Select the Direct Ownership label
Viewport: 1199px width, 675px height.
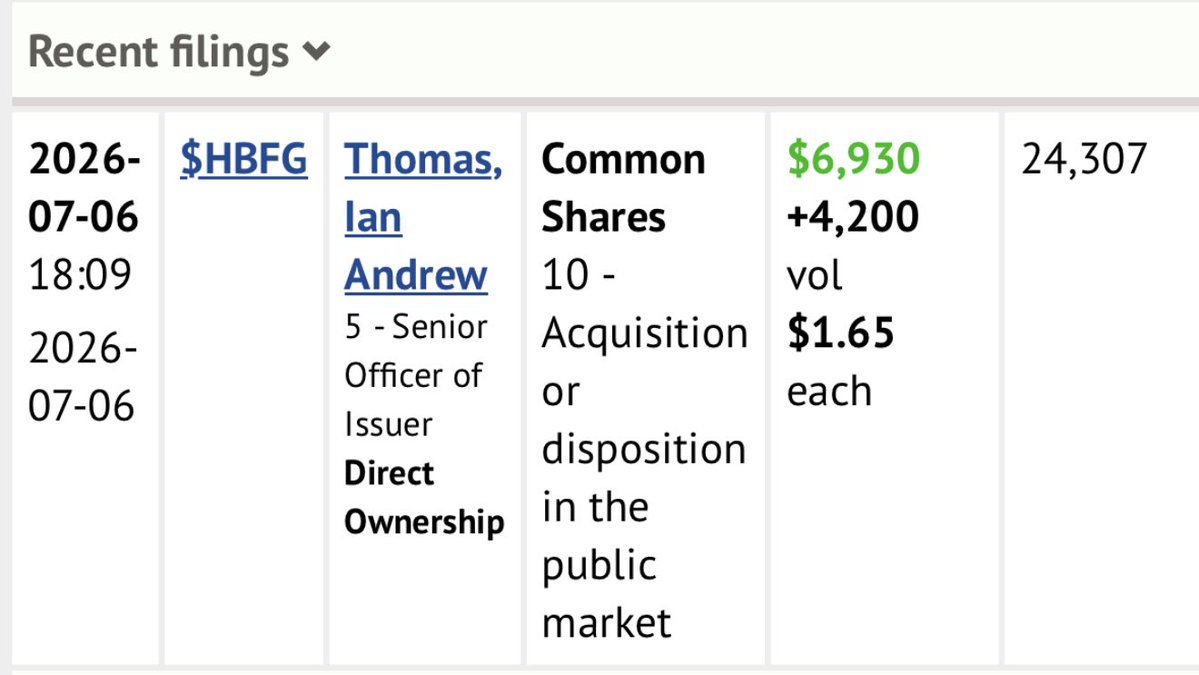424,498
